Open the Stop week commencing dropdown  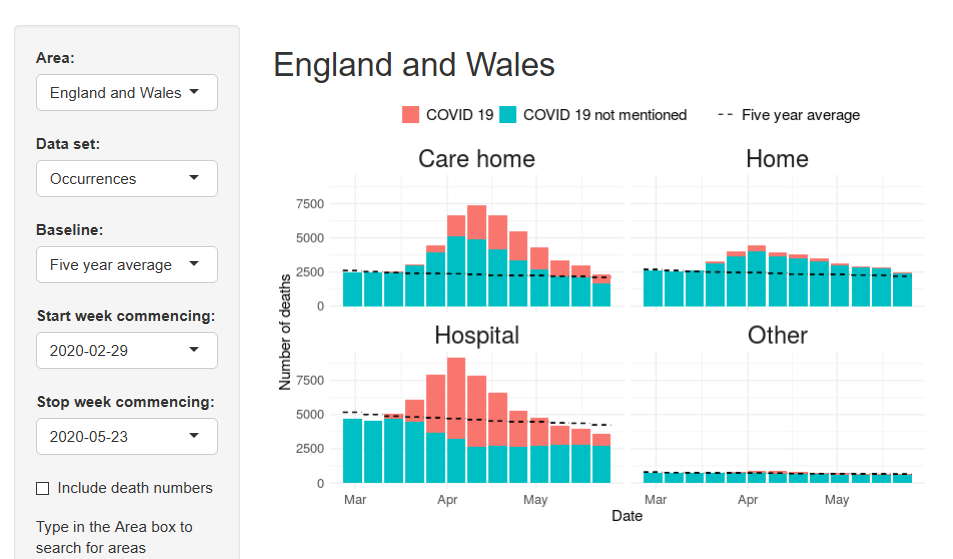click(126, 437)
